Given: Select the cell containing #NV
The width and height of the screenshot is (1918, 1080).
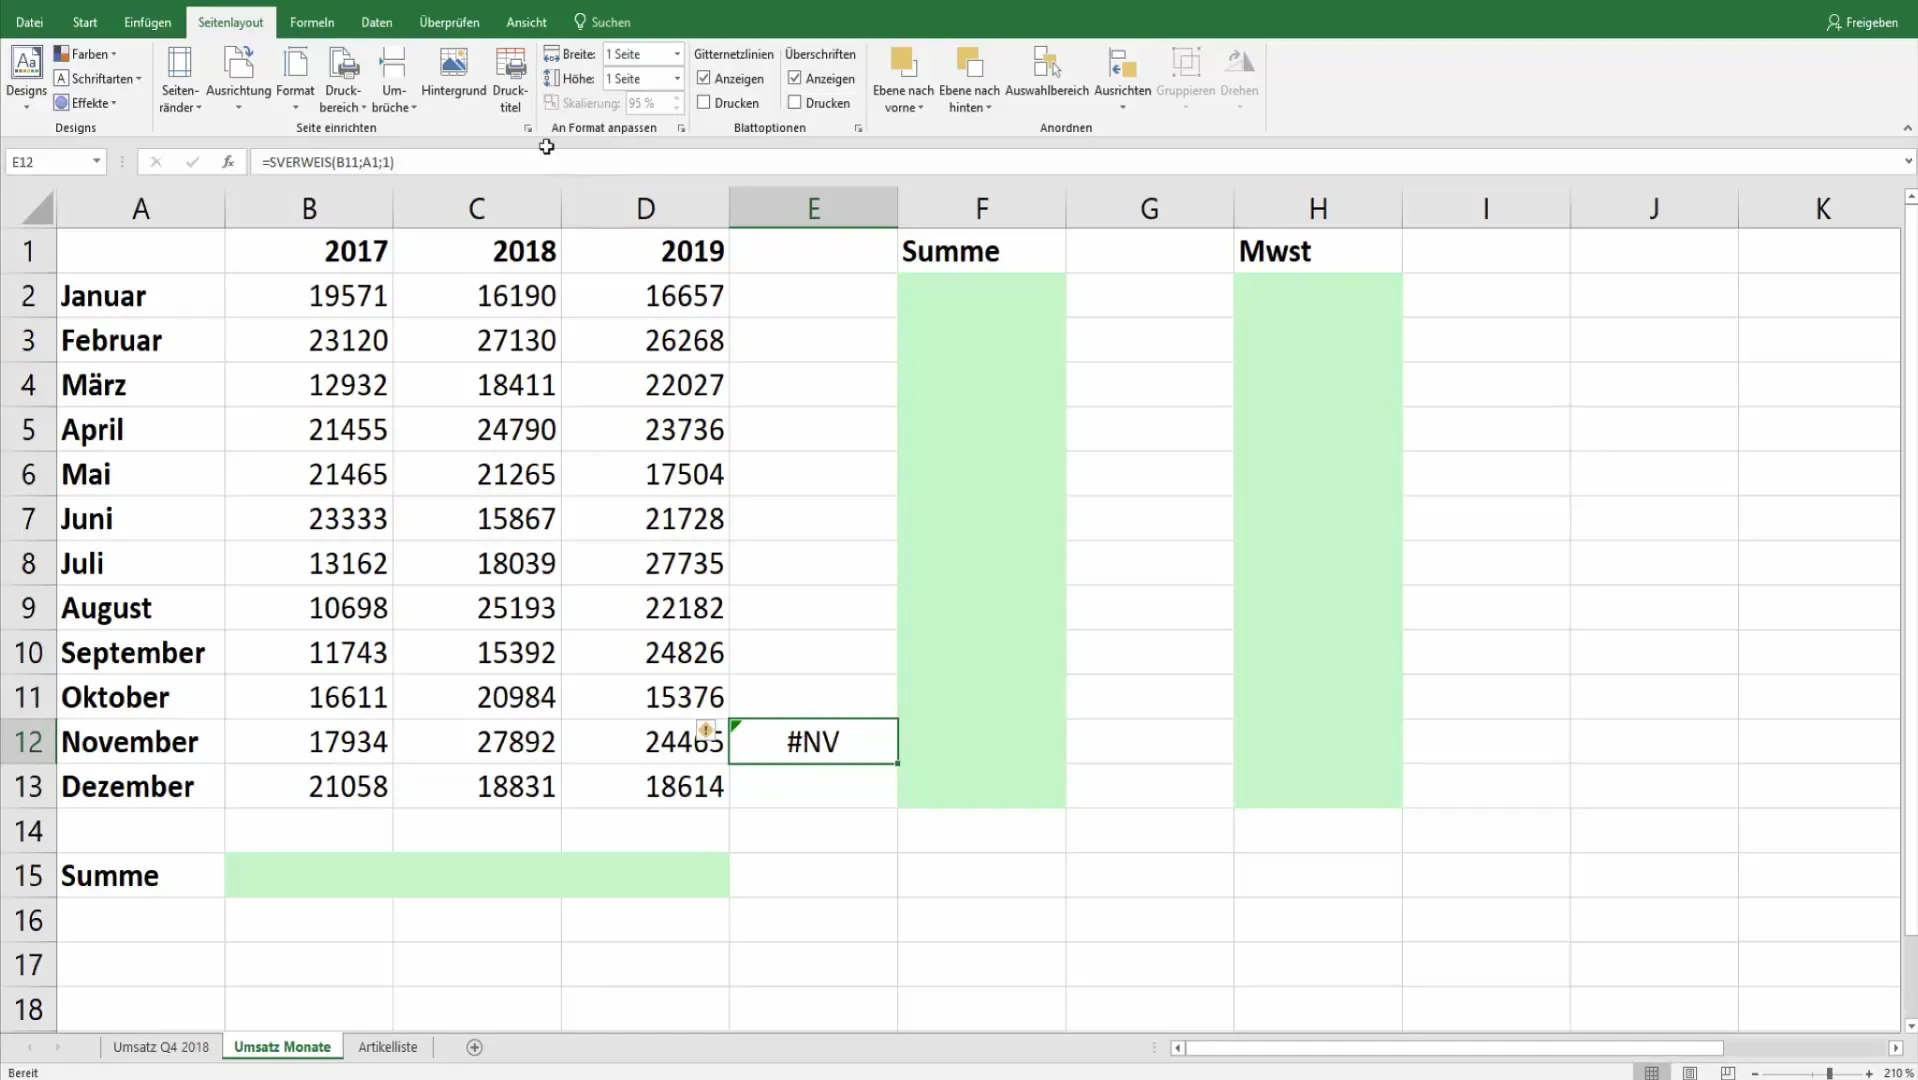Looking at the screenshot, I should [x=813, y=742].
